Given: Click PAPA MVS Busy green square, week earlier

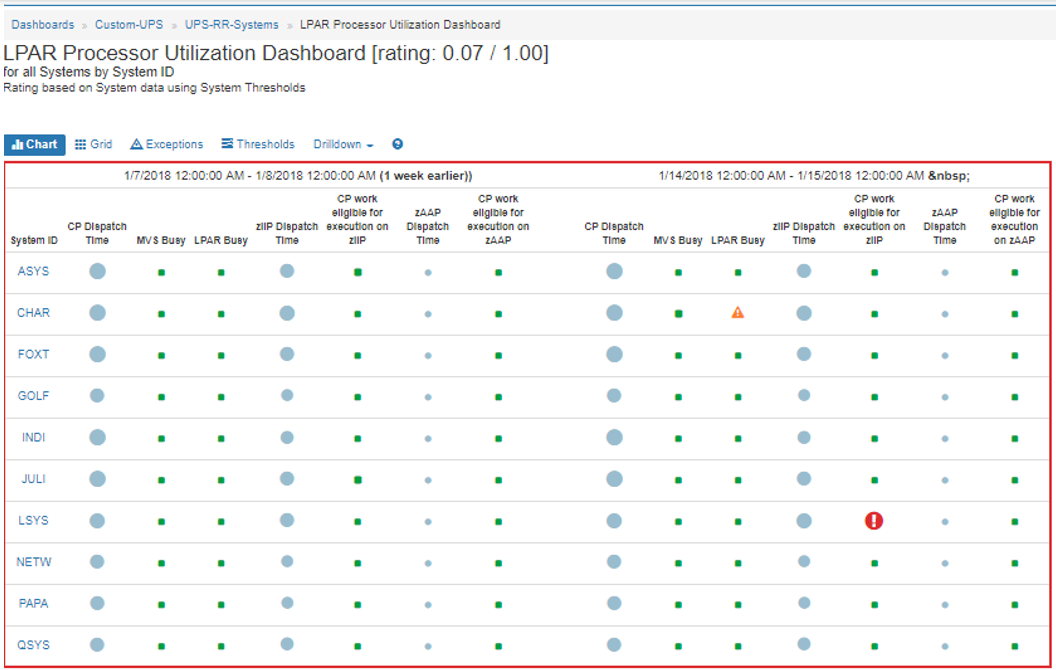Looking at the screenshot, I should point(162,605).
